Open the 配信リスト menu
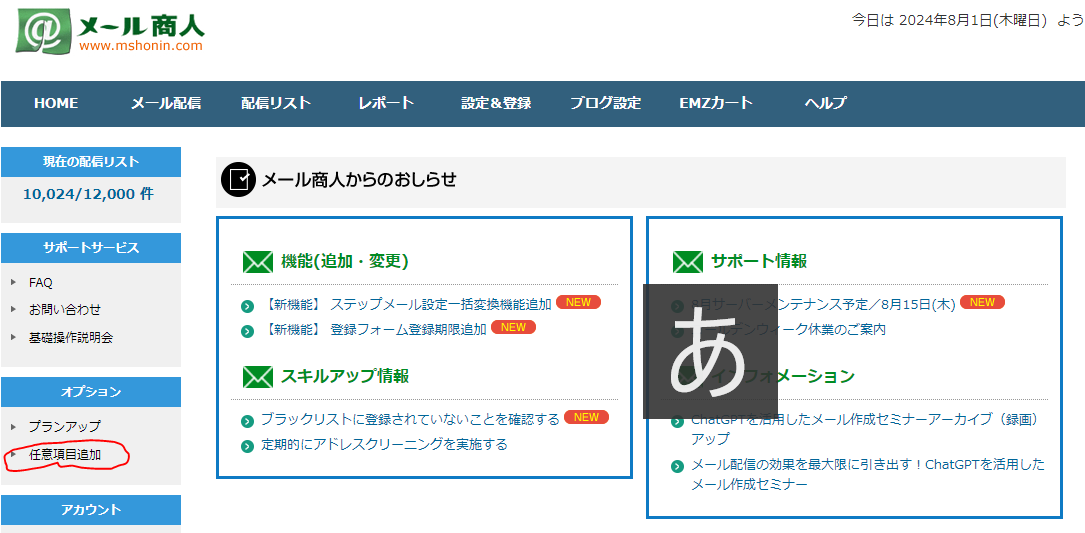This screenshot has height=533, width=1085. coord(276,103)
